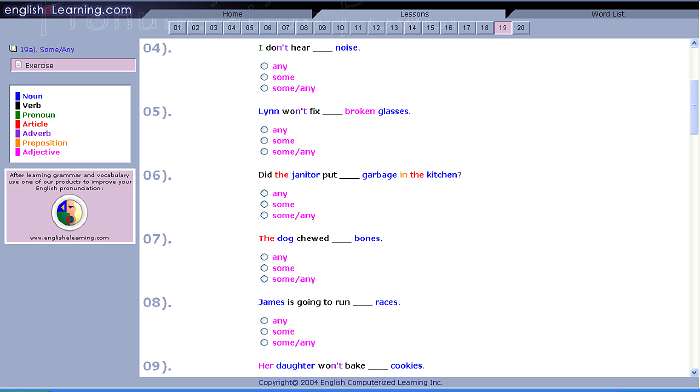Click the word 'cookies' in question 09
This screenshot has width=700, height=392.
click(x=406, y=366)
